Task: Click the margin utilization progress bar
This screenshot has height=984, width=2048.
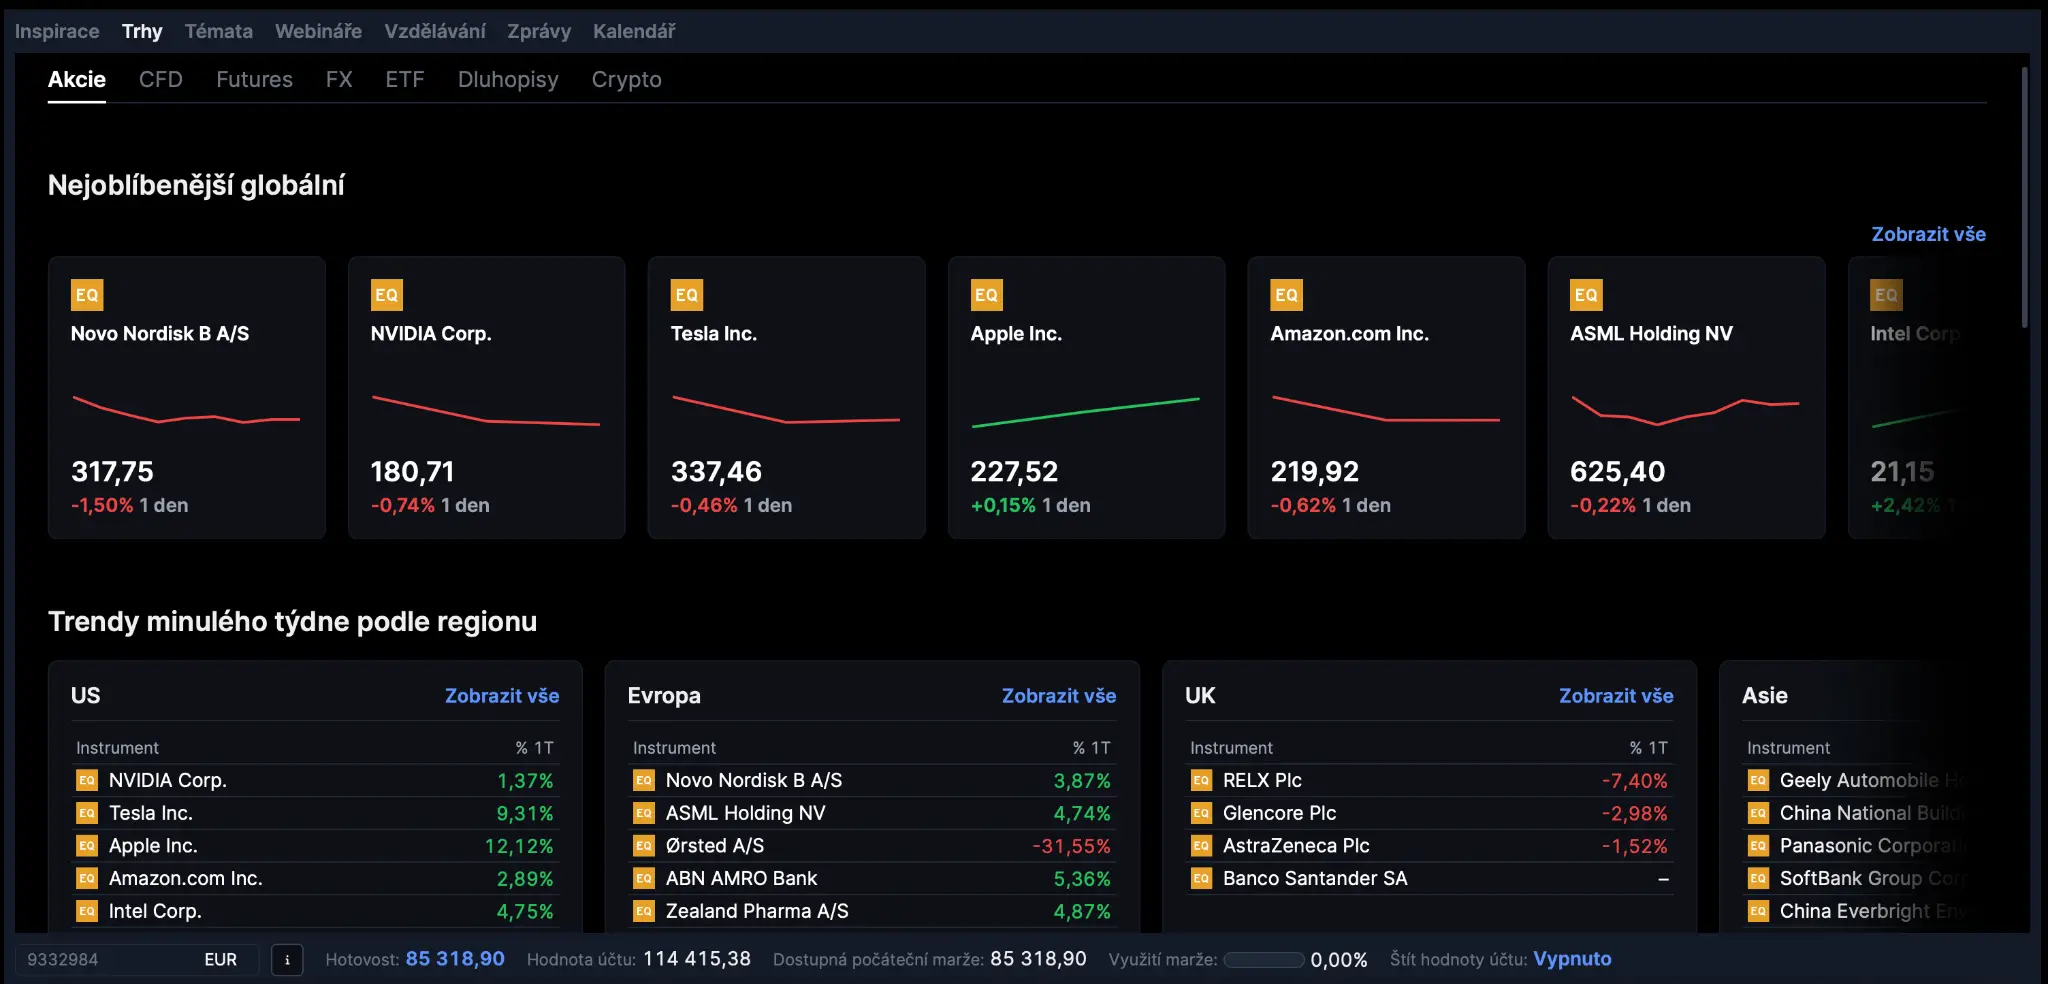Action: (x=1264, y=960)
